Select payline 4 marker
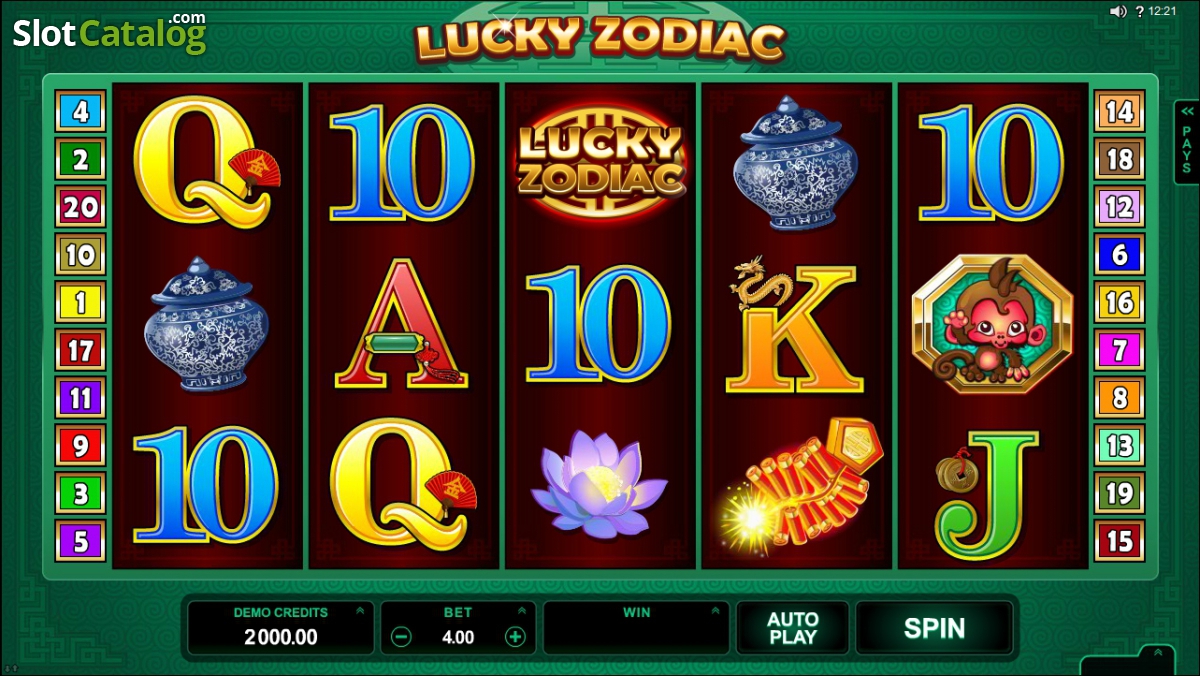The height and width of the screenshot is (676, 1200). (80, 111)
